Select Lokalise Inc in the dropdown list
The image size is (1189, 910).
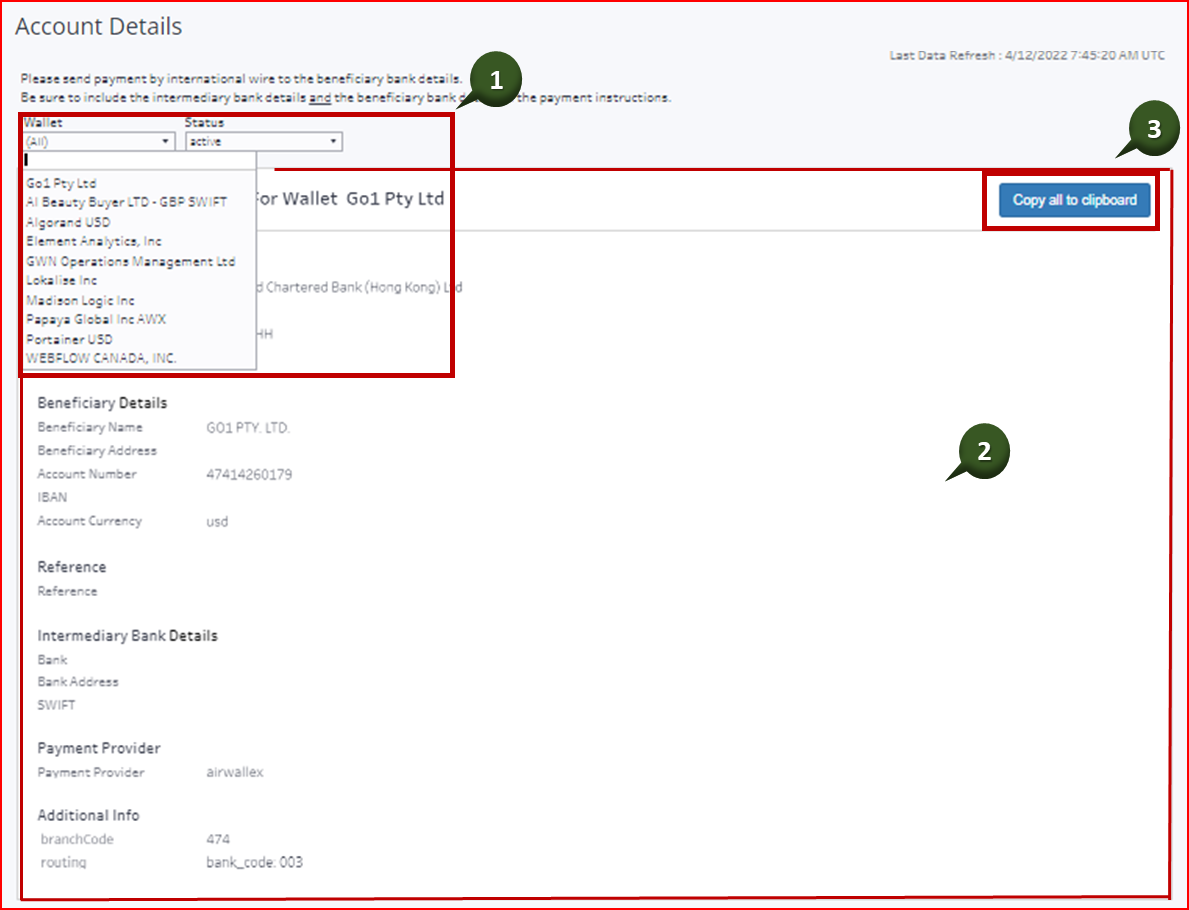point(61,280)
